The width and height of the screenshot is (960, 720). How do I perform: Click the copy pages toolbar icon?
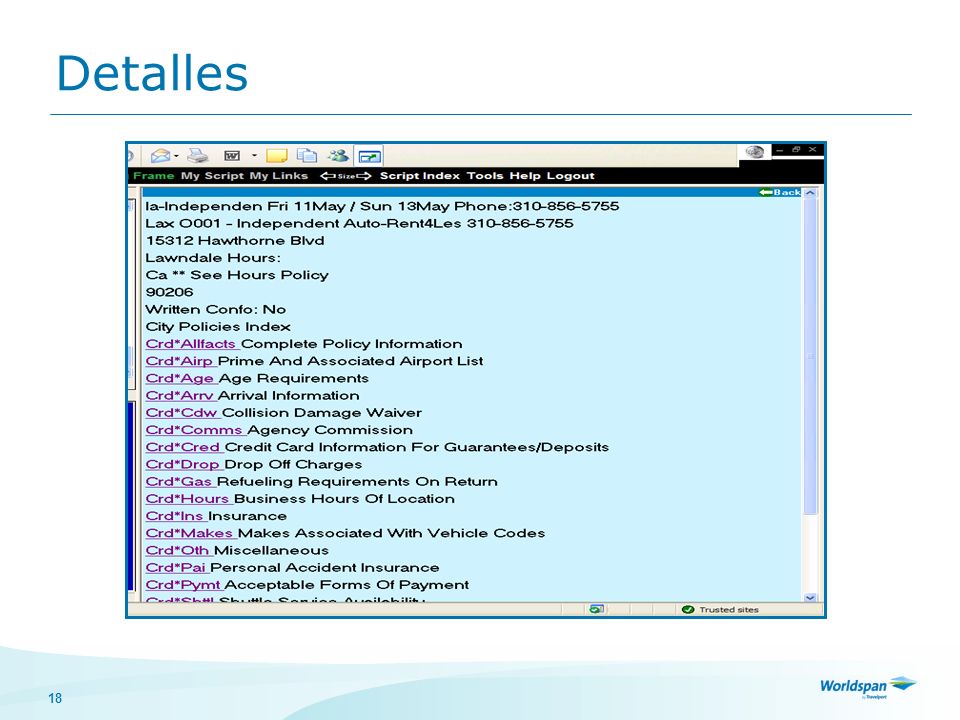click(x=307, y=156)
